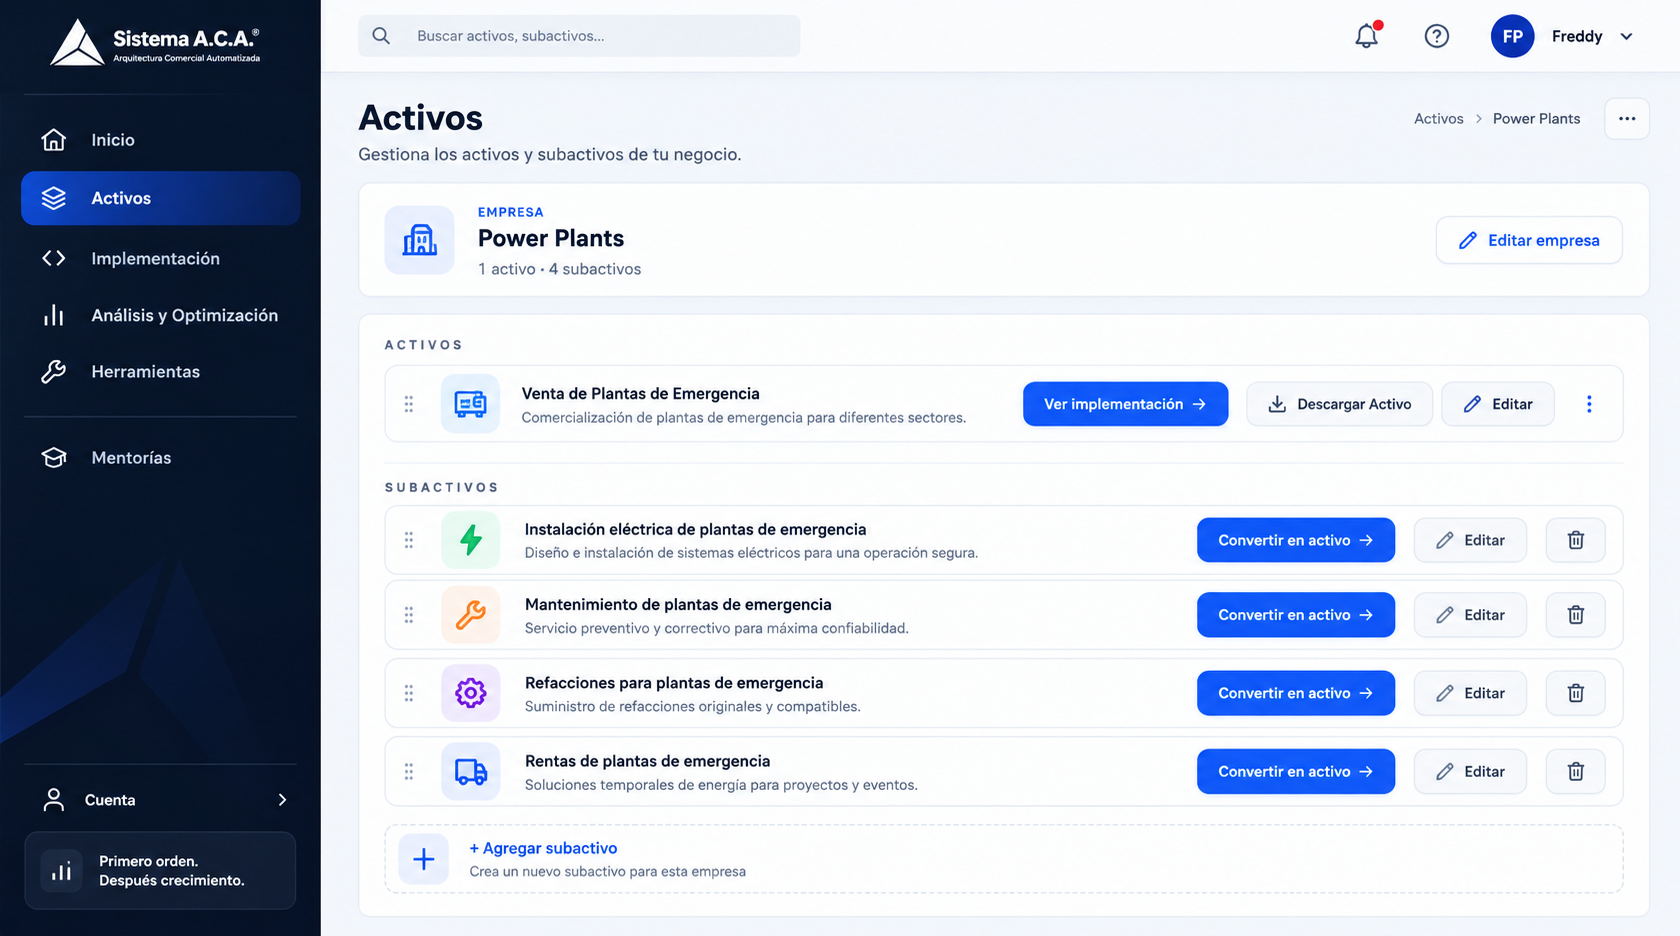Expand the Freddy account dropdown chevron
The width and height of the screenshot is (1680, 936).
(1626, 36)
